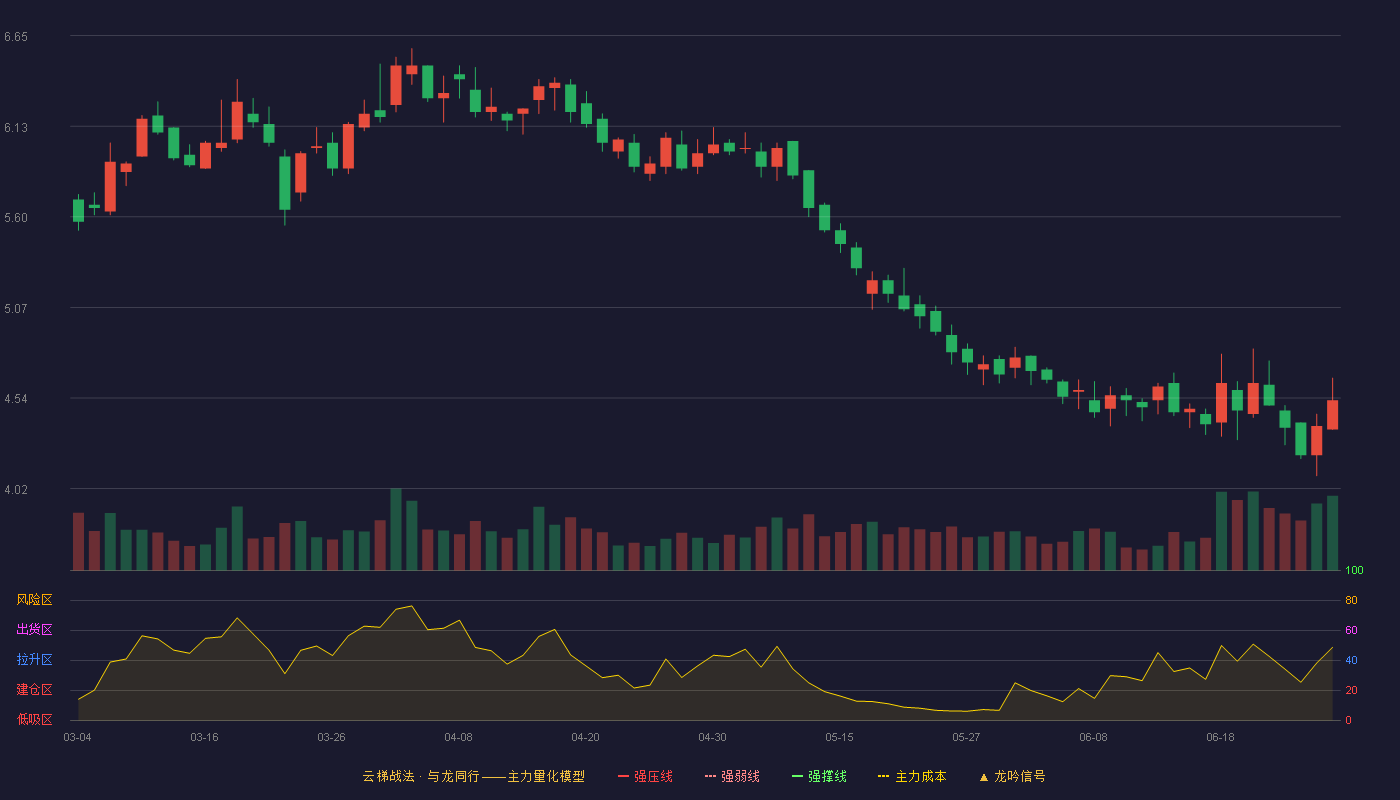Viewport: 1400px width, 800px height.
Task: Select the 拉升区 zone label
Action: [34, 660]
